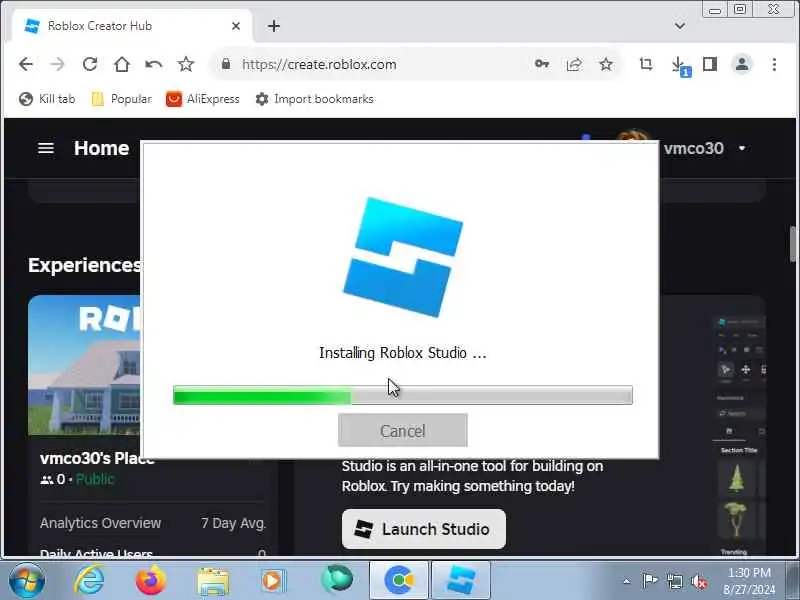Screen dimensions: 800x600
Task: Click the padlock site info icon
Action: point(226,64)
